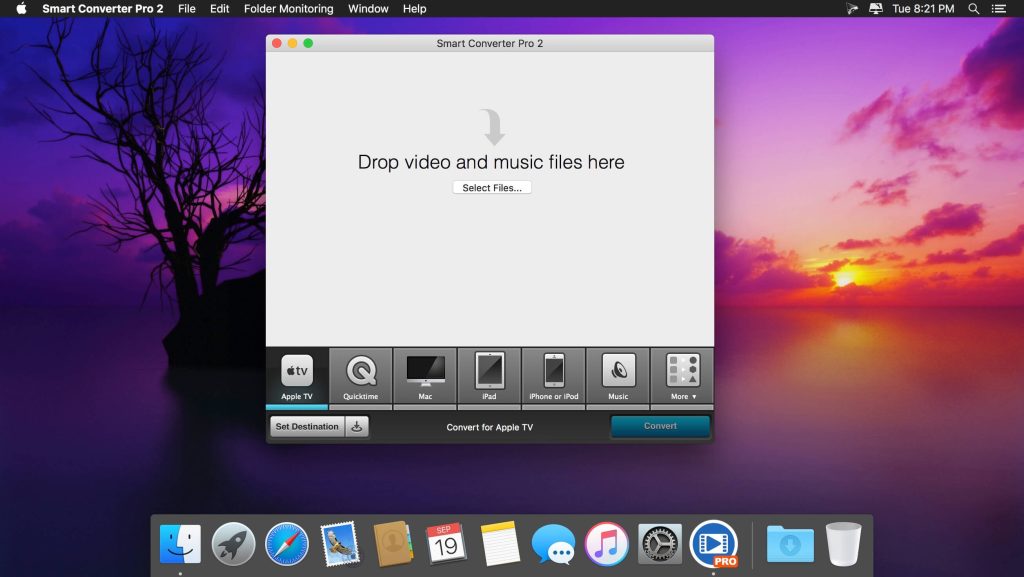Open the Folder Monitoring menu
The height and width of the screenshot is (577, 1024).
289,9
